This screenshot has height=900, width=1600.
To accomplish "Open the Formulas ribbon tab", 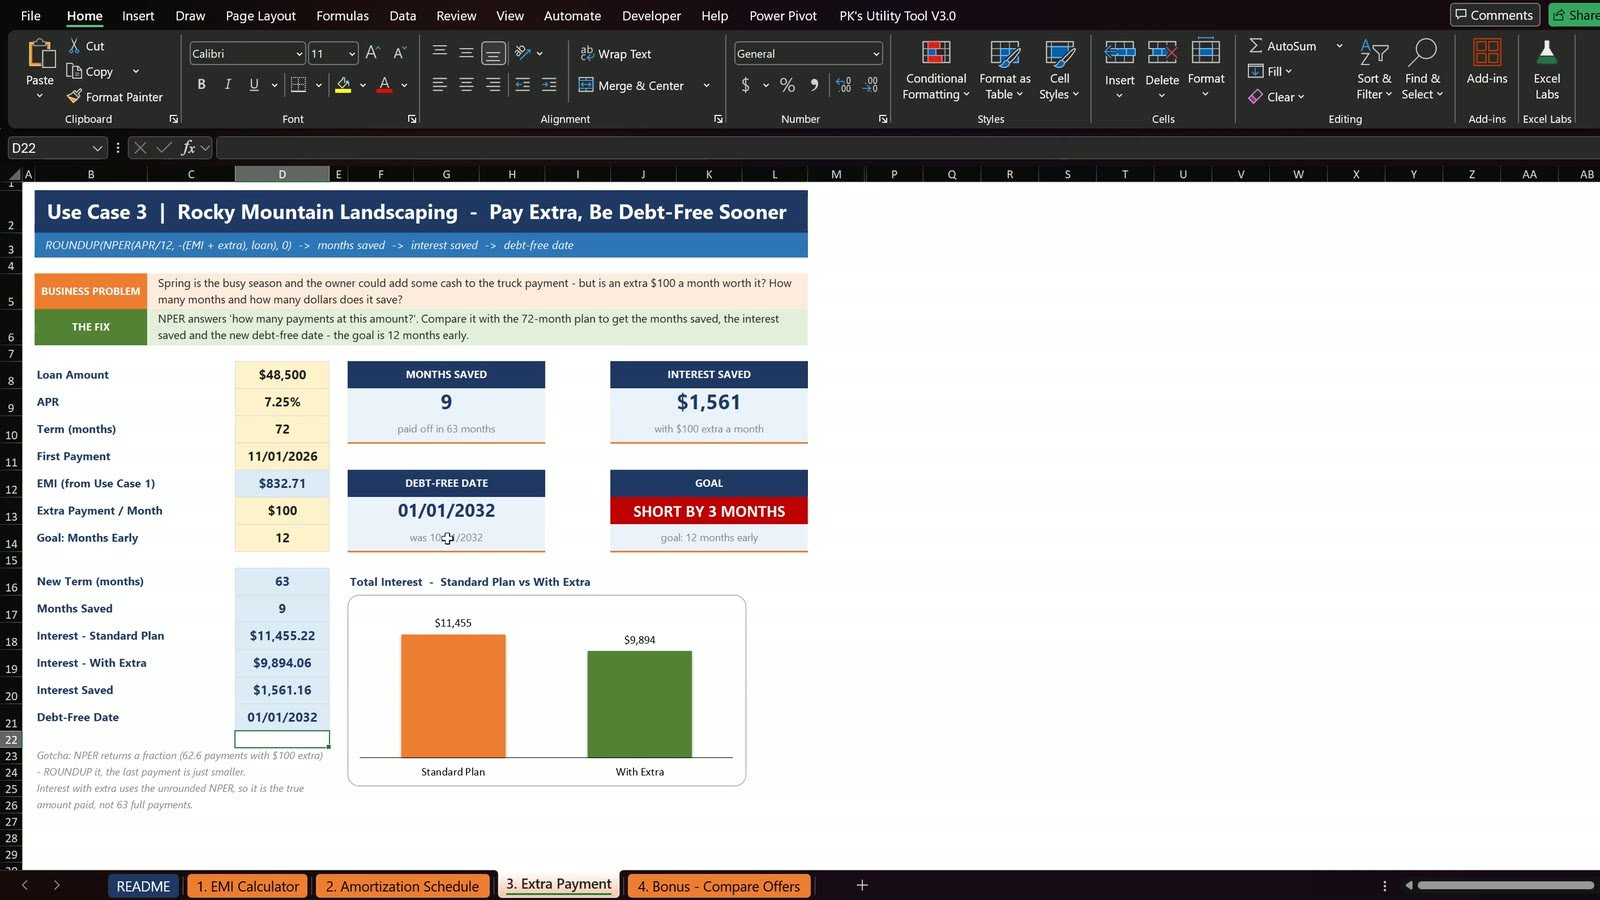I will point(342,16).
